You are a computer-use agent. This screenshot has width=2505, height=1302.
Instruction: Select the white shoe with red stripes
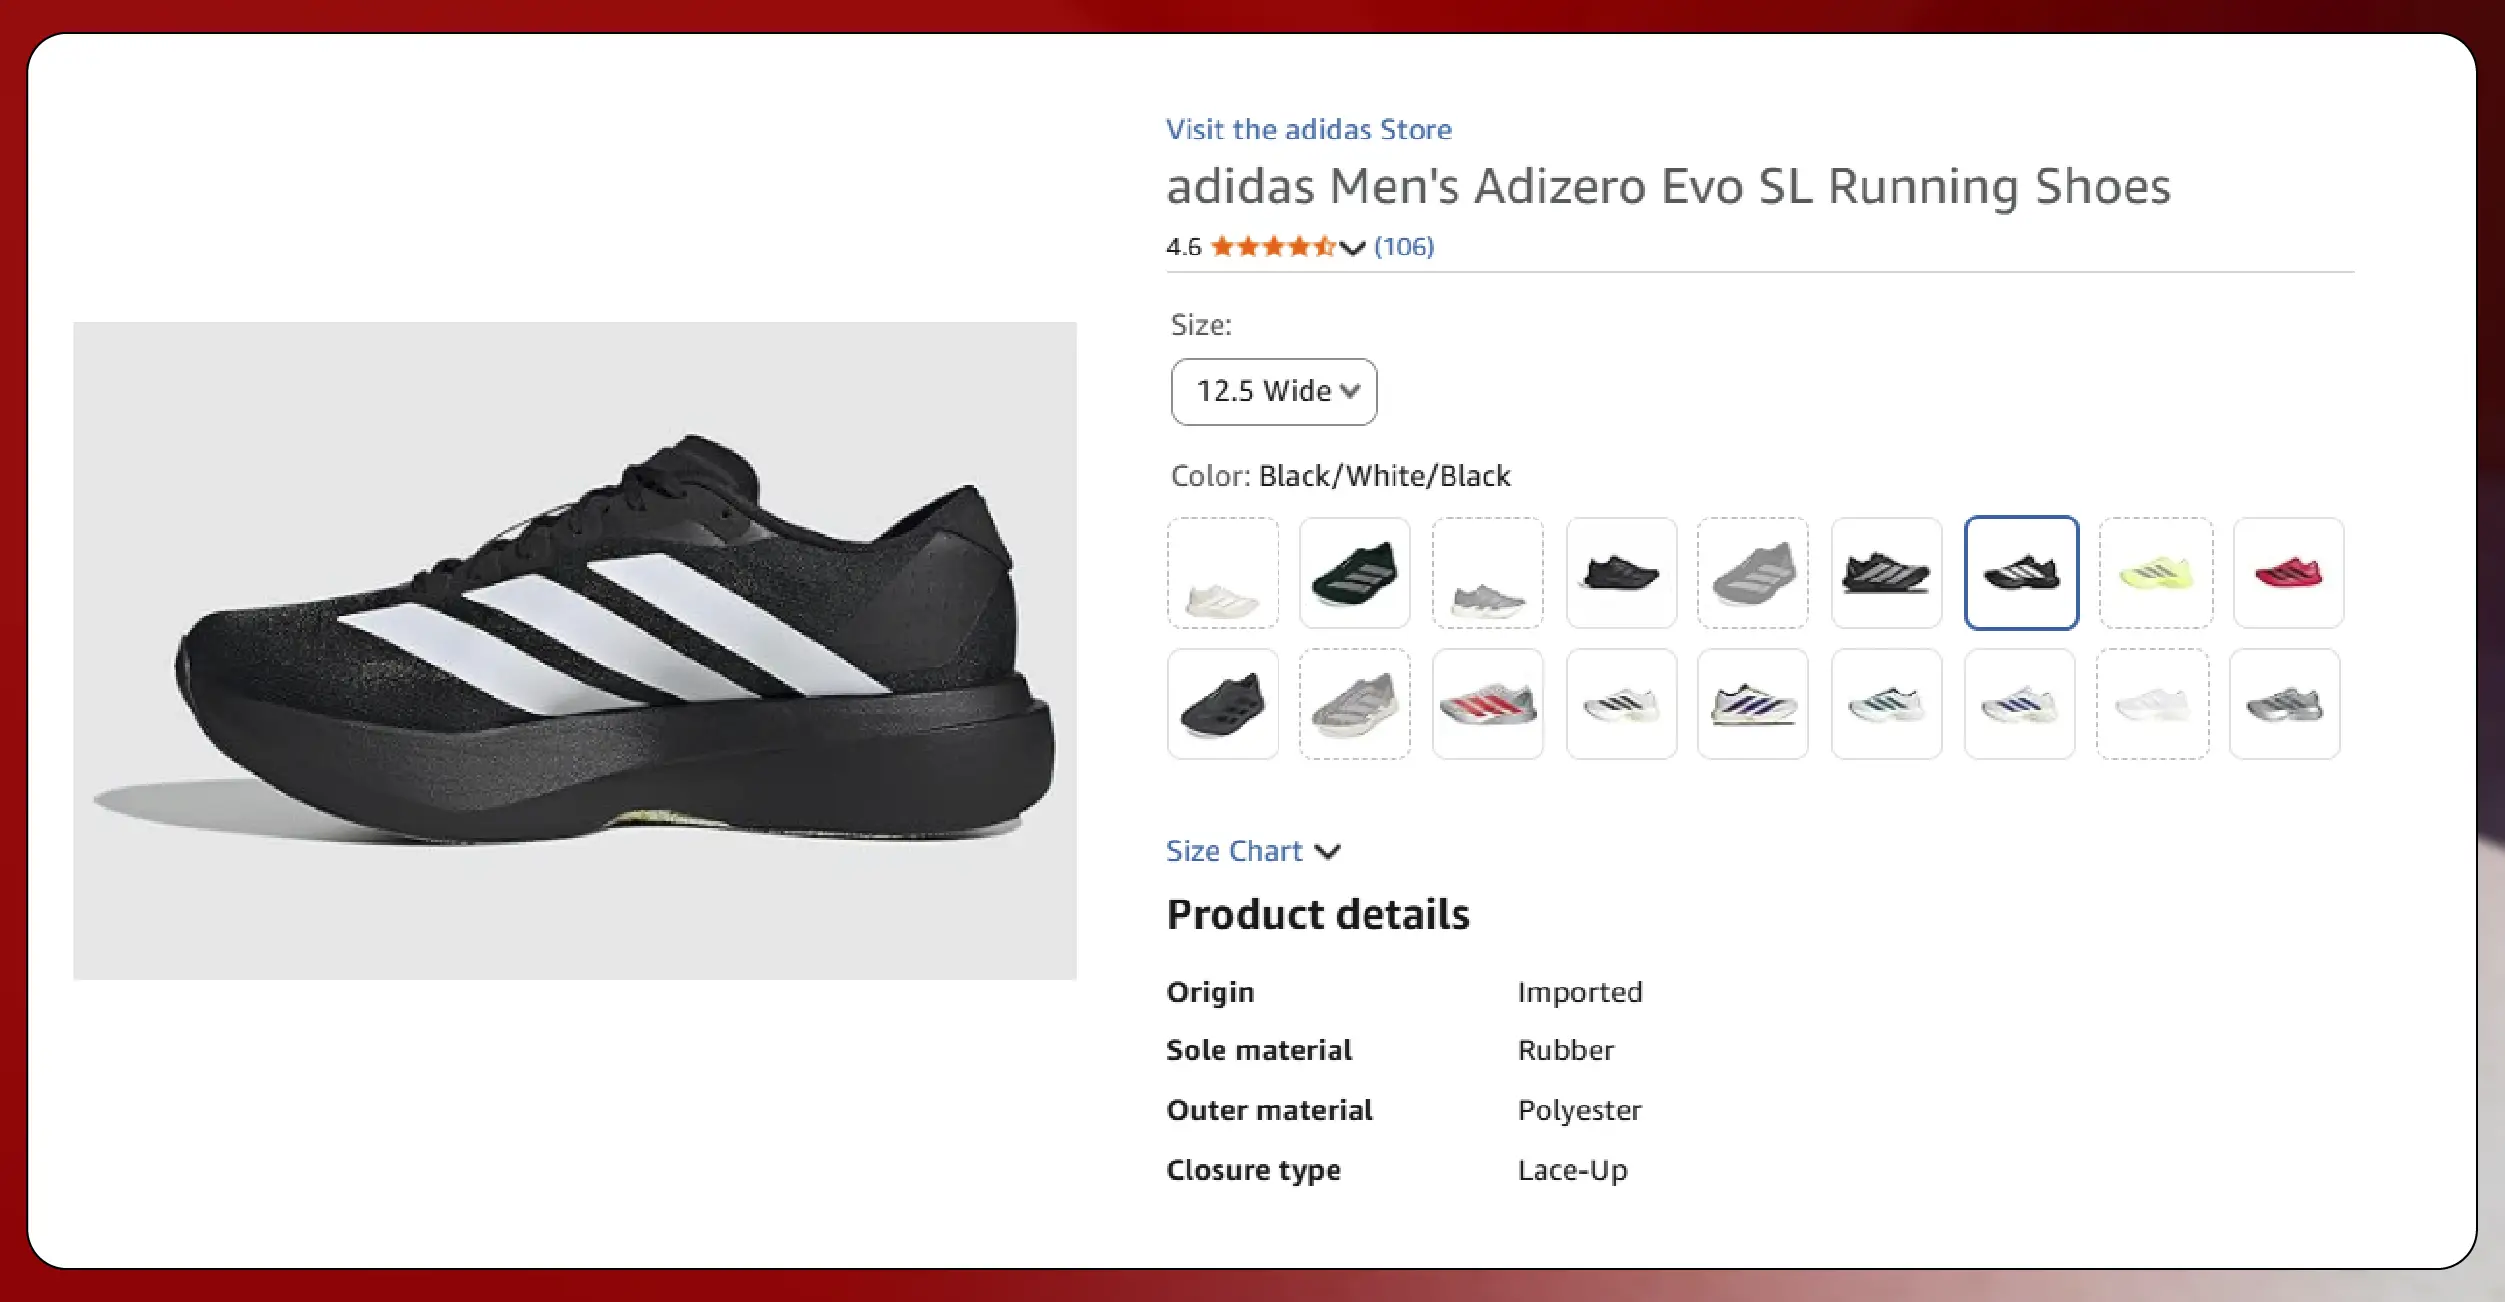1487,704
